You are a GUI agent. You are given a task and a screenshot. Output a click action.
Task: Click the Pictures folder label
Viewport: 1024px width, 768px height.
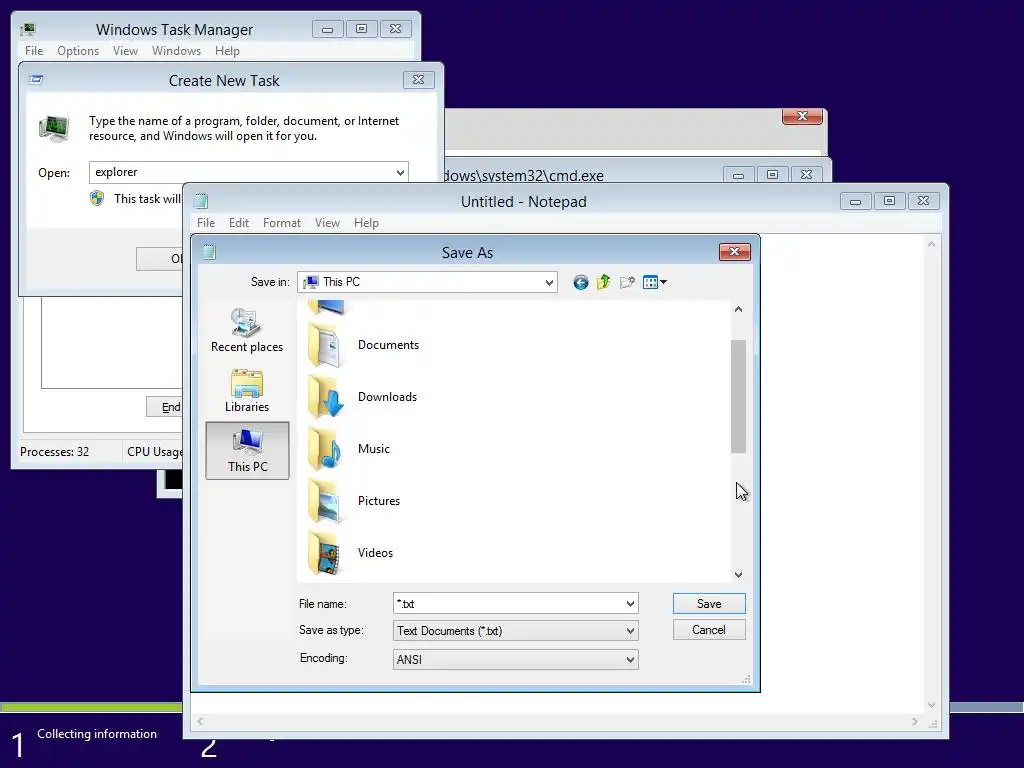click(379, 501)
